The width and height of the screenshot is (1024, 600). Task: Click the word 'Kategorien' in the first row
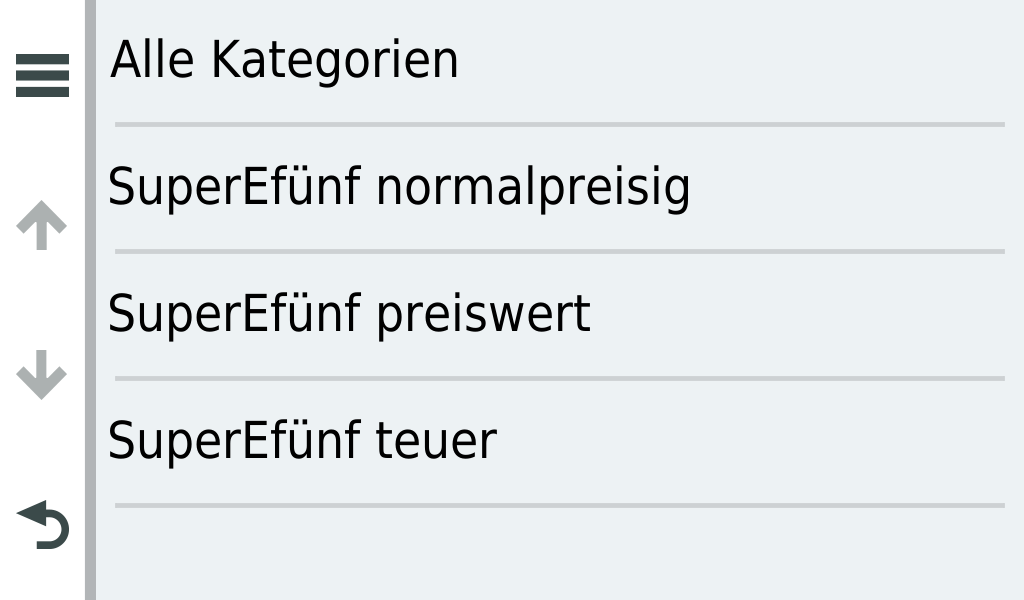334,61
